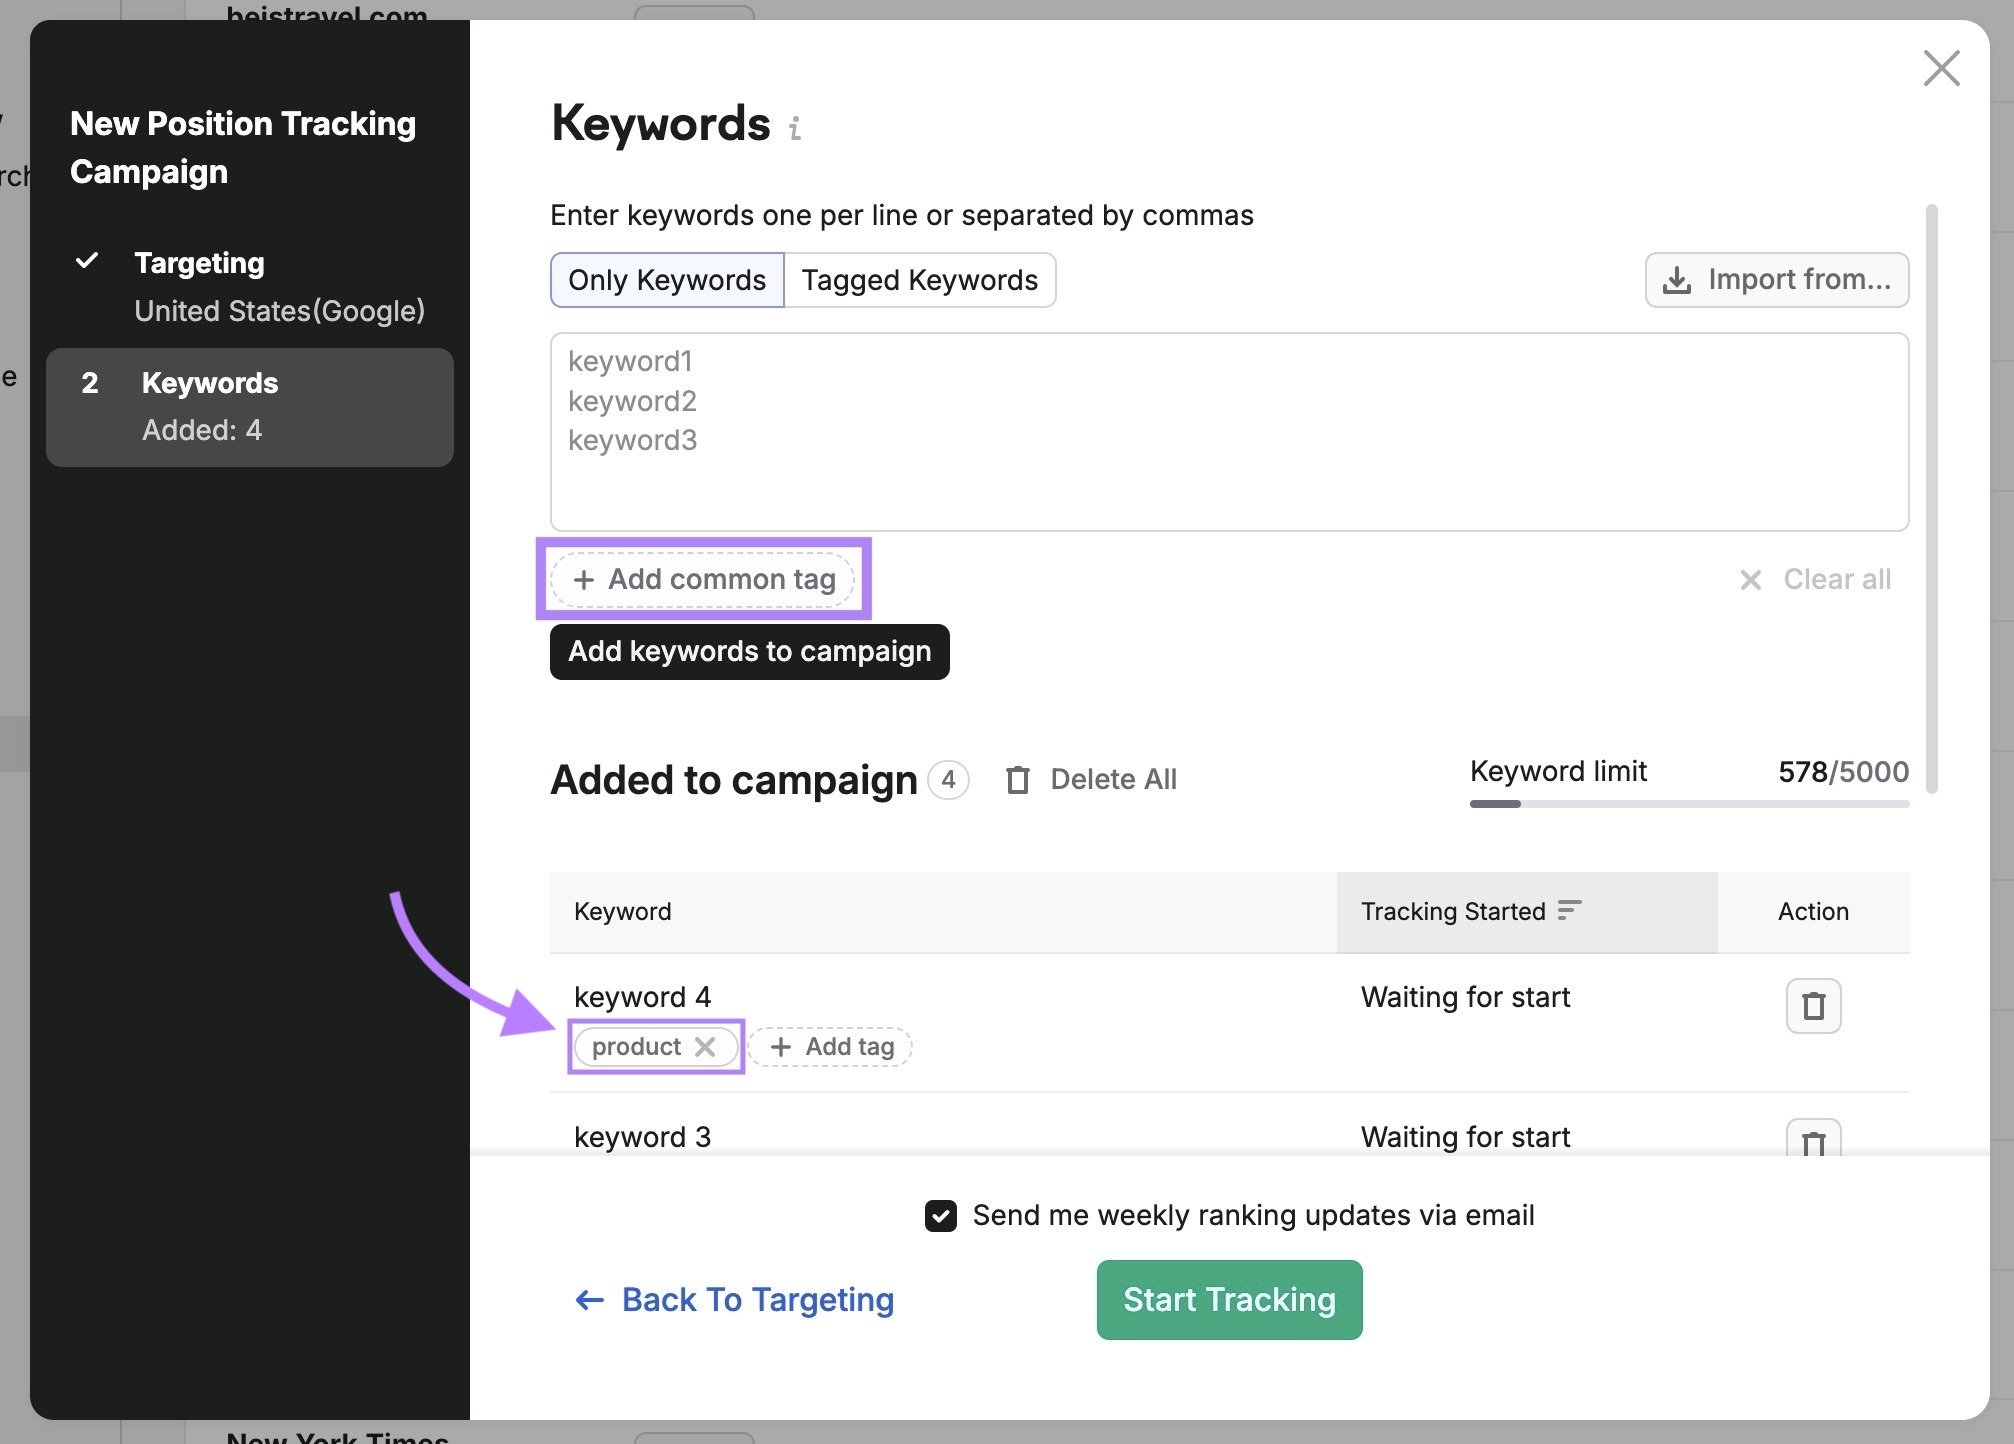The height and width of the screenshot is (1444, 2014).
Task: Switch to the Tagged Keywords tab
Action: pyautogui.click(x=919, y=280)
